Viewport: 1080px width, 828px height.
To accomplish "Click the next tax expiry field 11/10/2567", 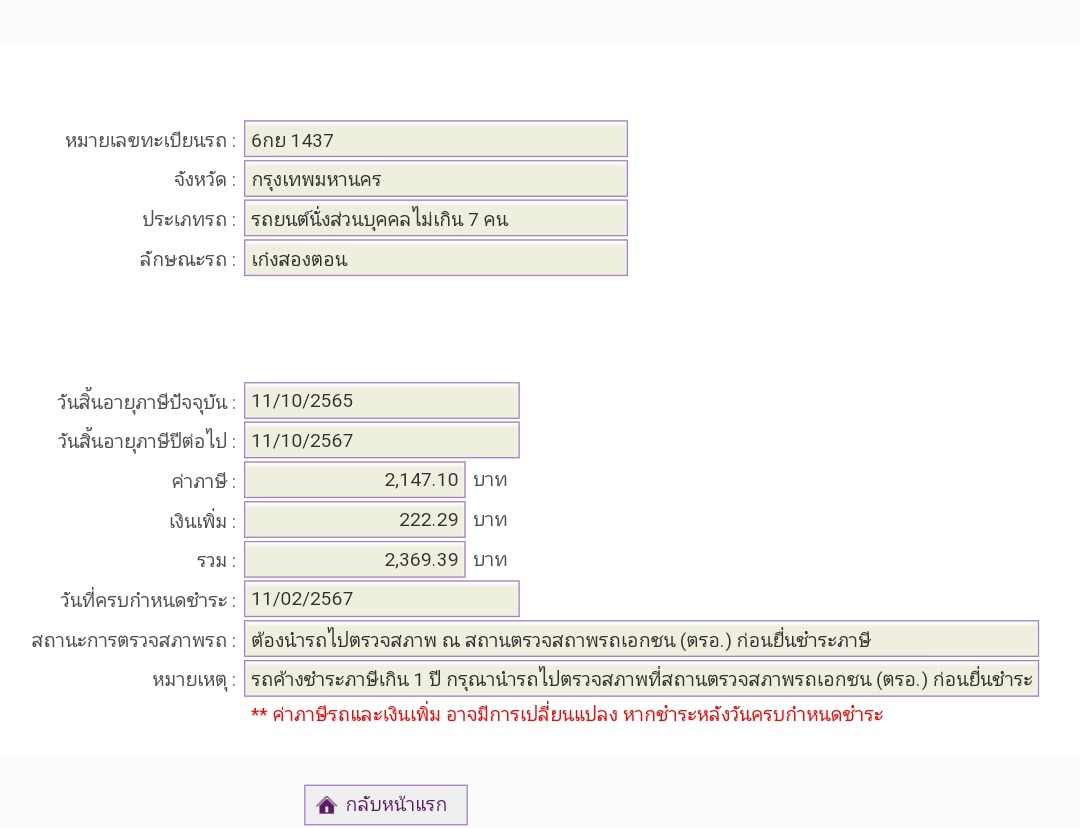I will tap(382, 440).
